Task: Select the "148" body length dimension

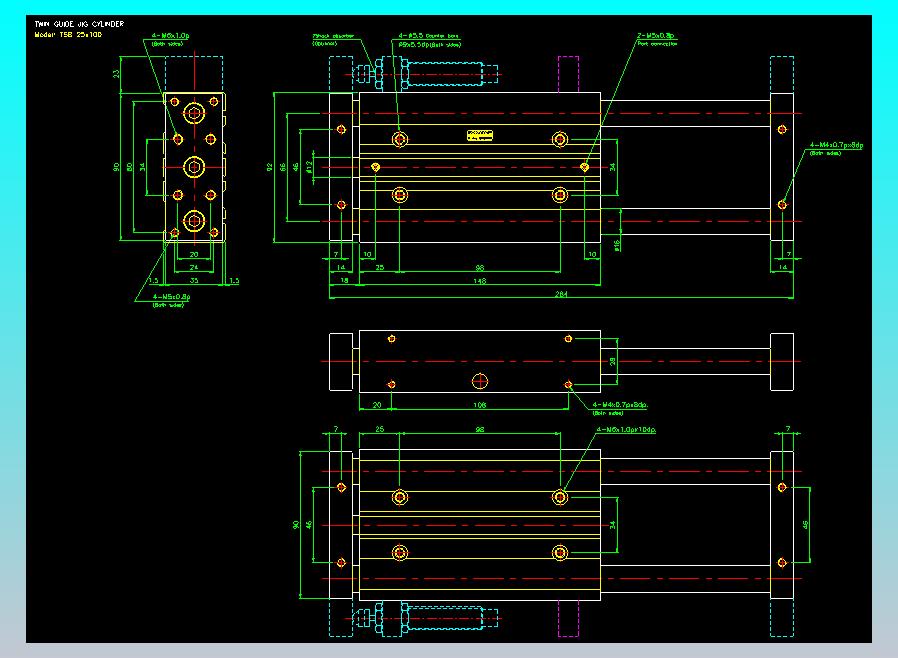Action: coord(480,281)
